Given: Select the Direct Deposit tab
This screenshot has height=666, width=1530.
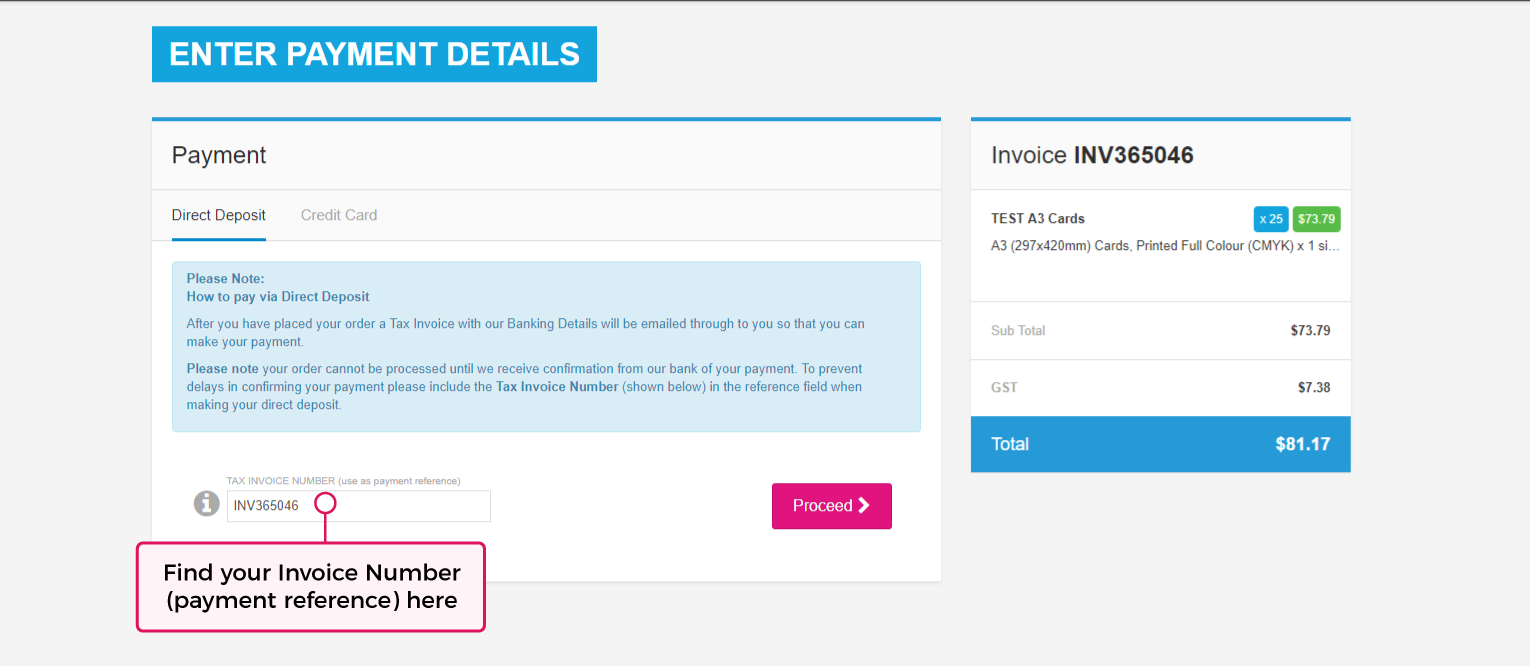Looking at the screenshot, I should coord(219,215).
